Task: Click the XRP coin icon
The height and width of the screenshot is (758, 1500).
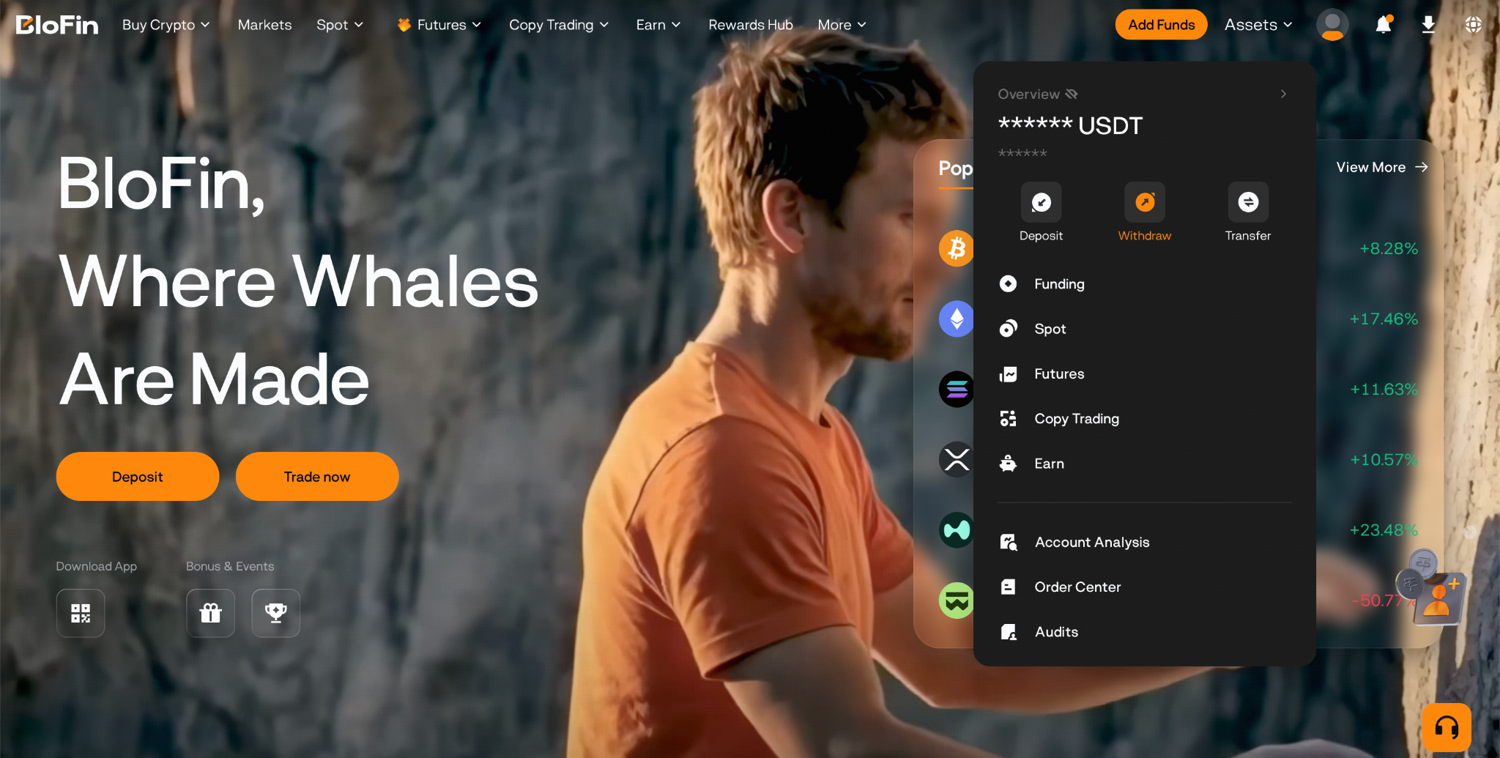Action: coord(956,459)
